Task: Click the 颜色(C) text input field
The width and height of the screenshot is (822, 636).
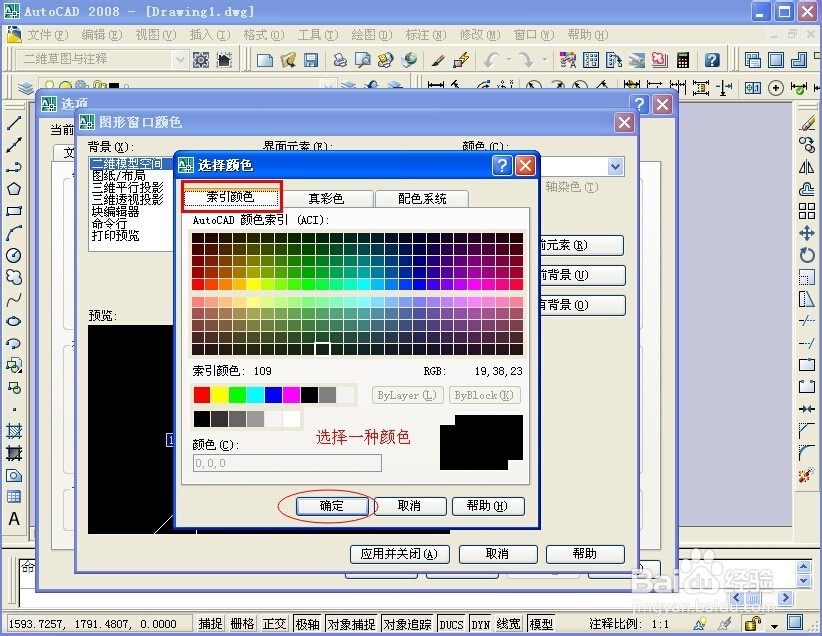Action: pyautogui.click(x=287, y=463)
